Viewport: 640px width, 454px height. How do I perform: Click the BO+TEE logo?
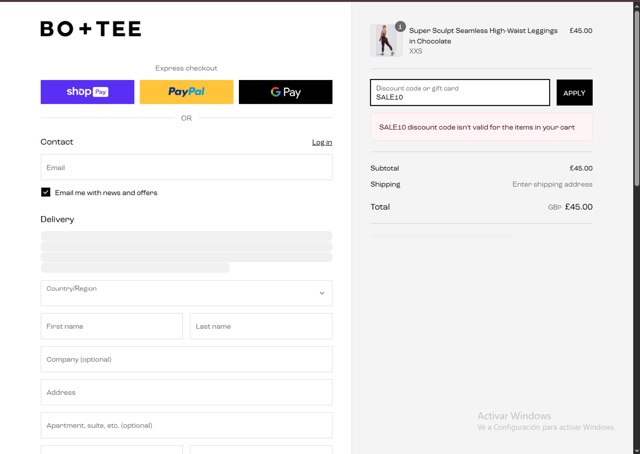tap(91, 29)
